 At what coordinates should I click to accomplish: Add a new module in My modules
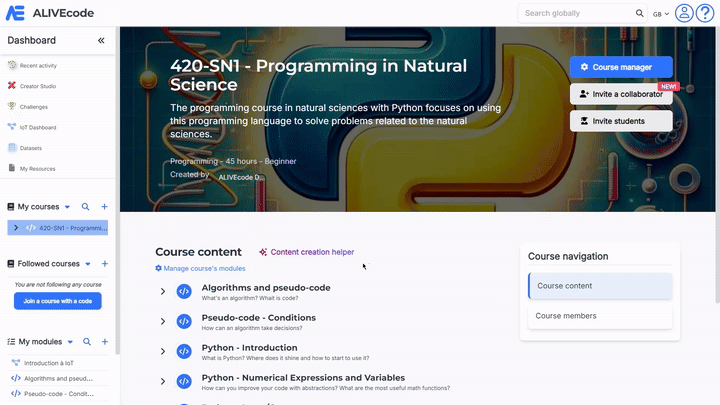[x=104, y=342]
